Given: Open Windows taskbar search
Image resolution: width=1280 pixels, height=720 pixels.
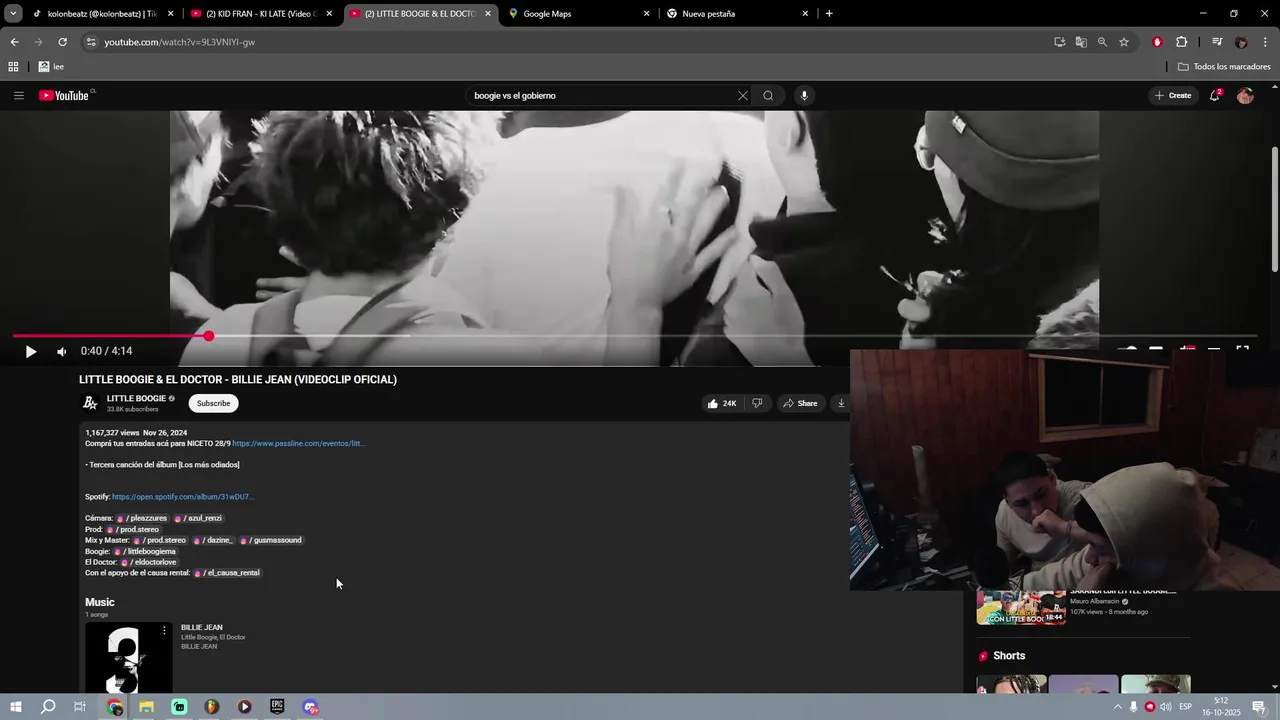Looking at the screenshot, I should click(47, 707).
